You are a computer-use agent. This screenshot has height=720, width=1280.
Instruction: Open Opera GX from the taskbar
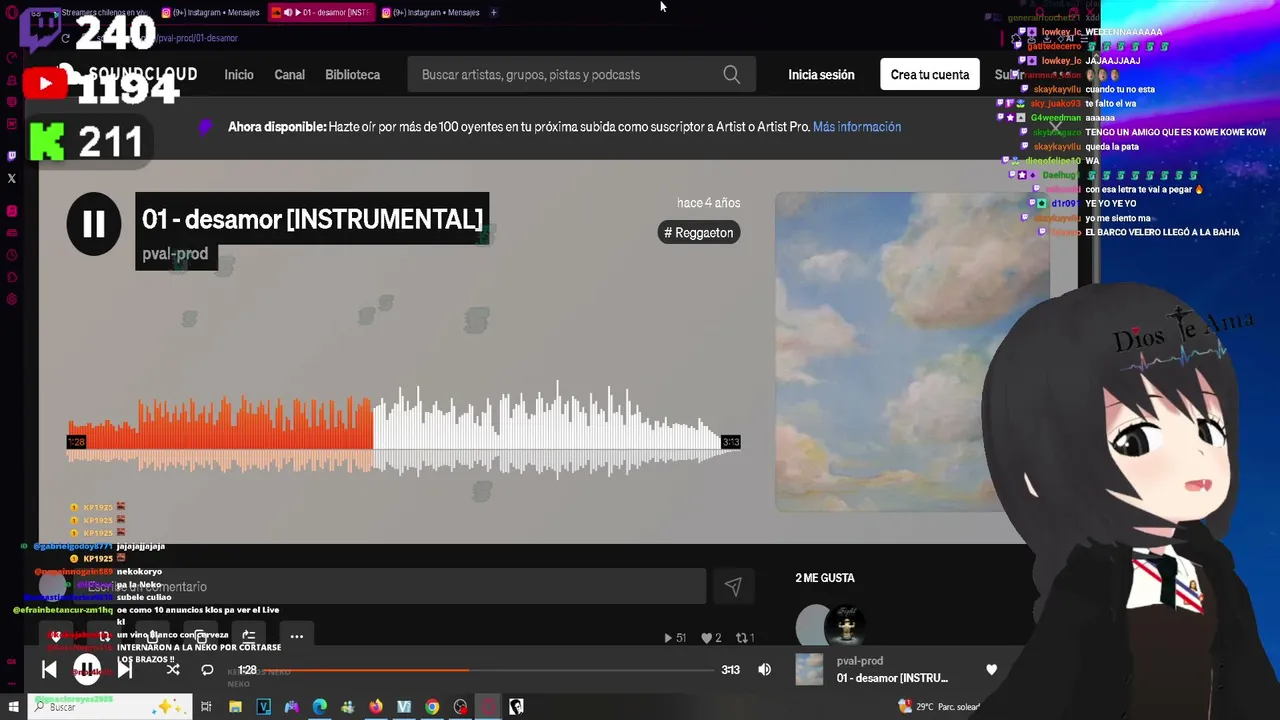tap(488, 707)
